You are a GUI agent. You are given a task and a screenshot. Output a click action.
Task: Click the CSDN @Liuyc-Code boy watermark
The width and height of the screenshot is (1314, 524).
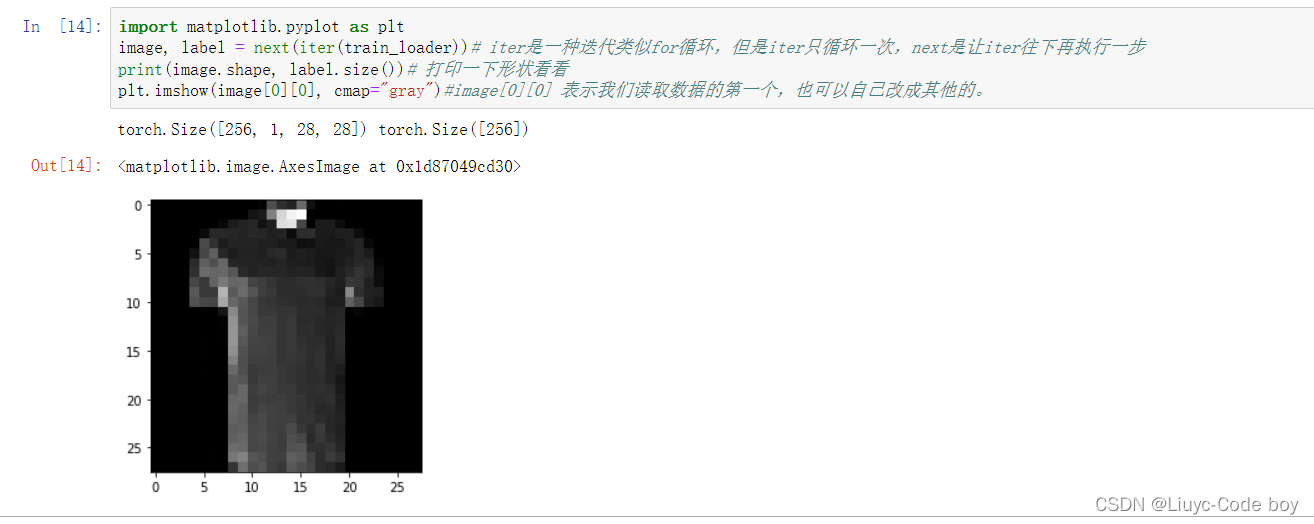pyautogui.click(x=1196, y=505)
